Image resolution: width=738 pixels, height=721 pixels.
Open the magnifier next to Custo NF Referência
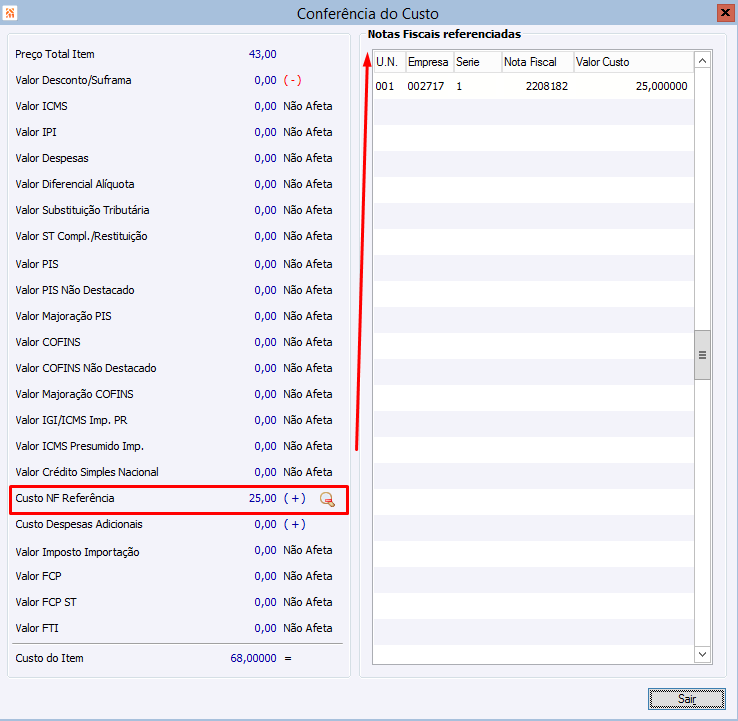pyautogui.click(x=327, y=499)
